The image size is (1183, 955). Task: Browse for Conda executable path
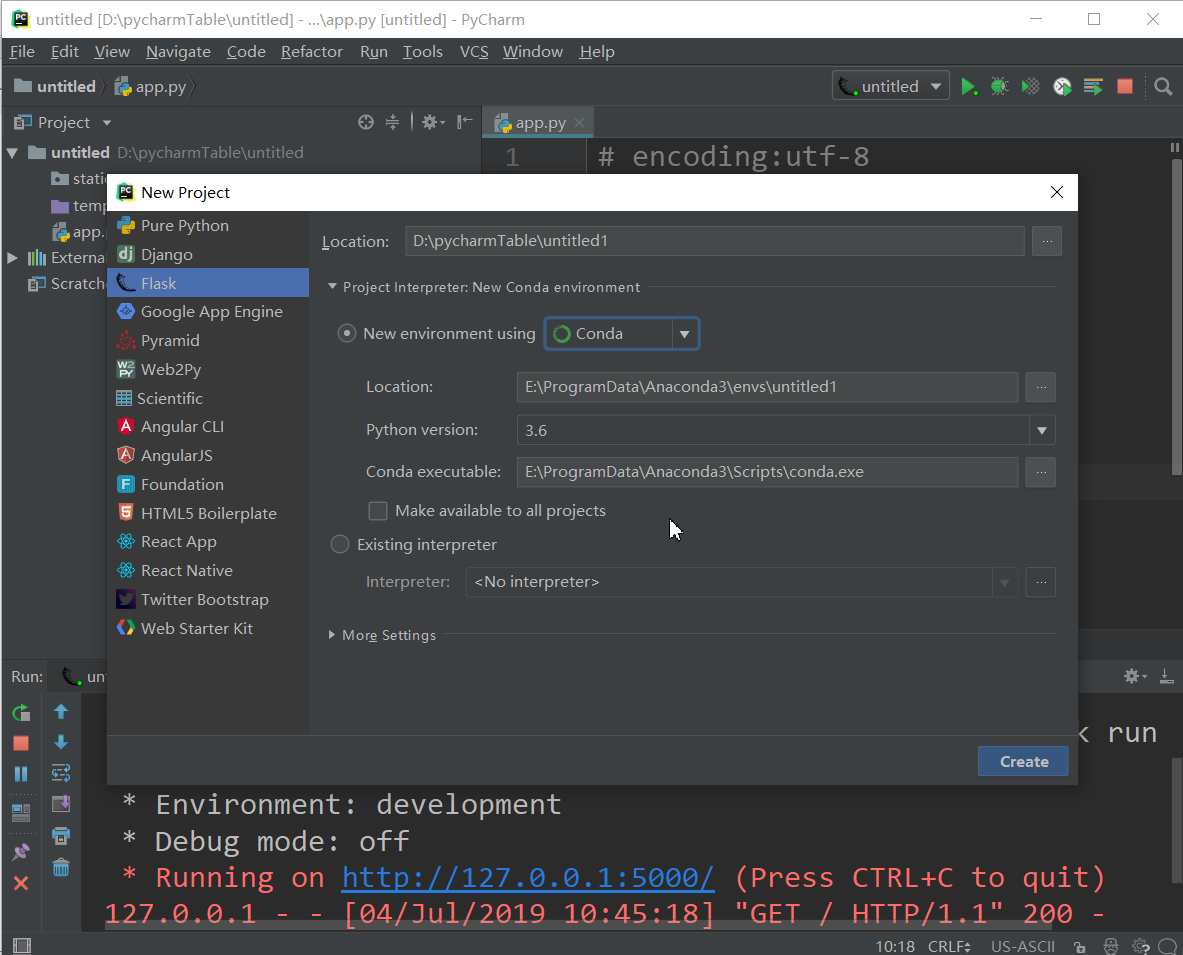click(x=1041, y=472)
